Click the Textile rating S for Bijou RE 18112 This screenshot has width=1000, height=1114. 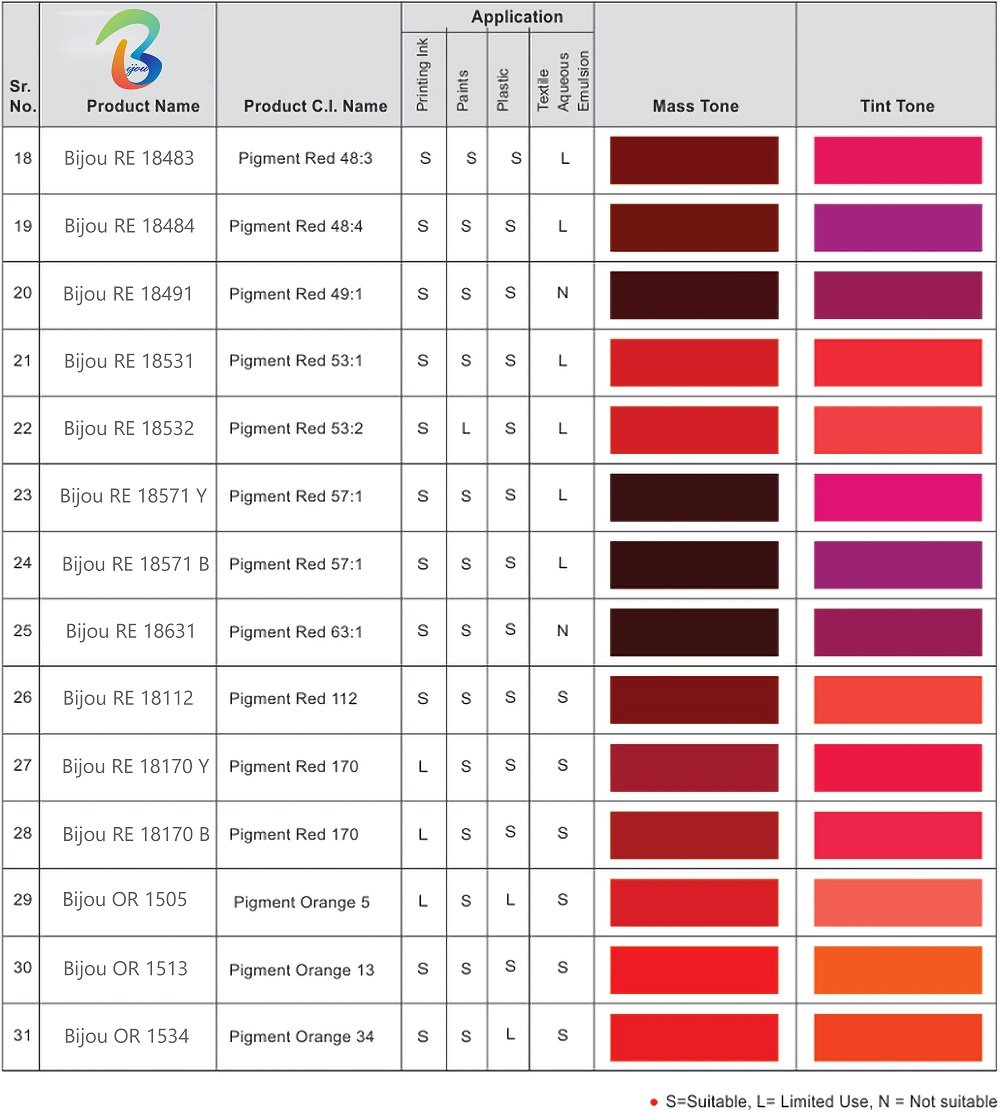pyautogui.click(x=562, y=698)
